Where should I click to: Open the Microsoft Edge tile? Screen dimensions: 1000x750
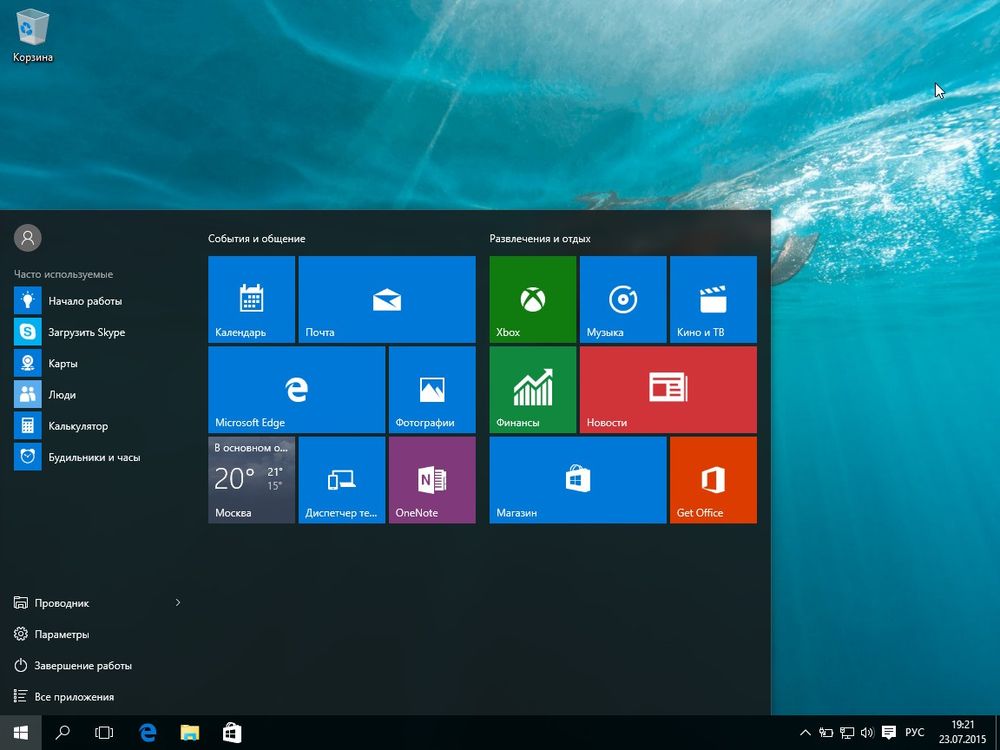pyautogui.click(x=296, y=389)
